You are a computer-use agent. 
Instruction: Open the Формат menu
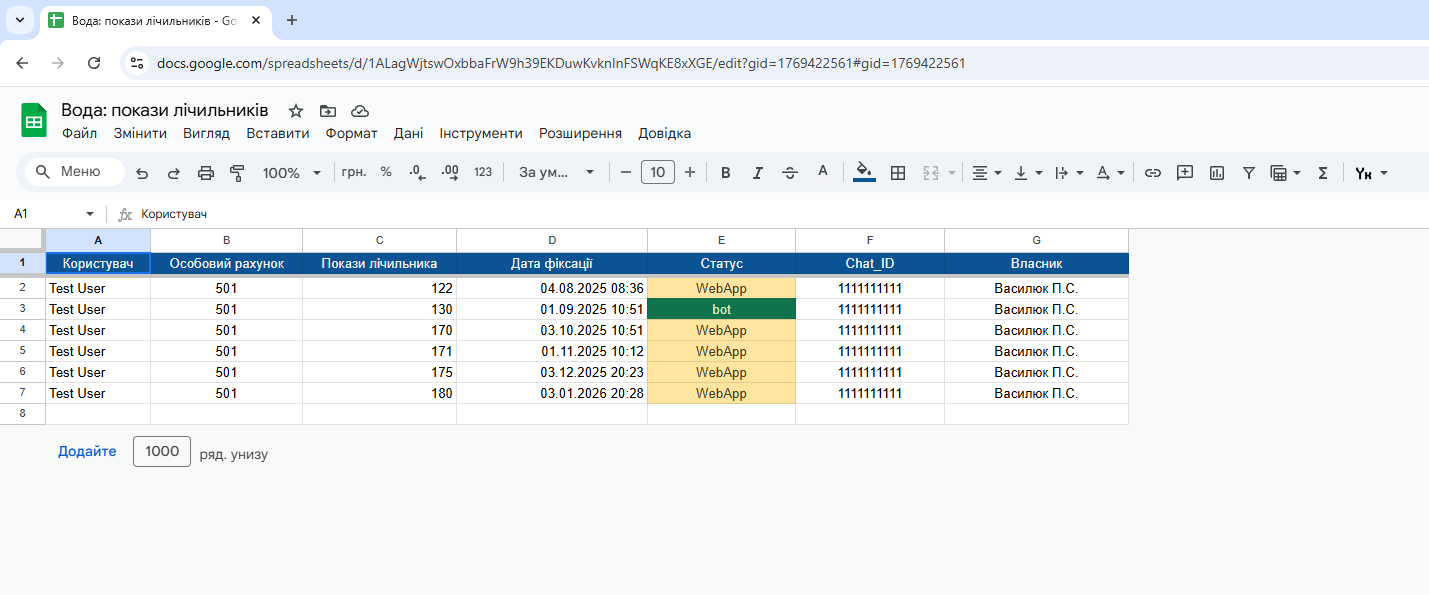pyautogui.click(x=351, y=133)
